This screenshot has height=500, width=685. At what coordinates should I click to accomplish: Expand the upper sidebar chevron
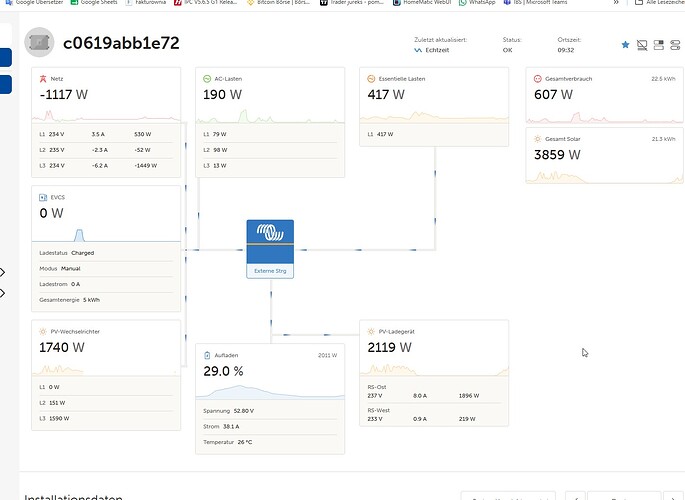click(x=3, y=272)
